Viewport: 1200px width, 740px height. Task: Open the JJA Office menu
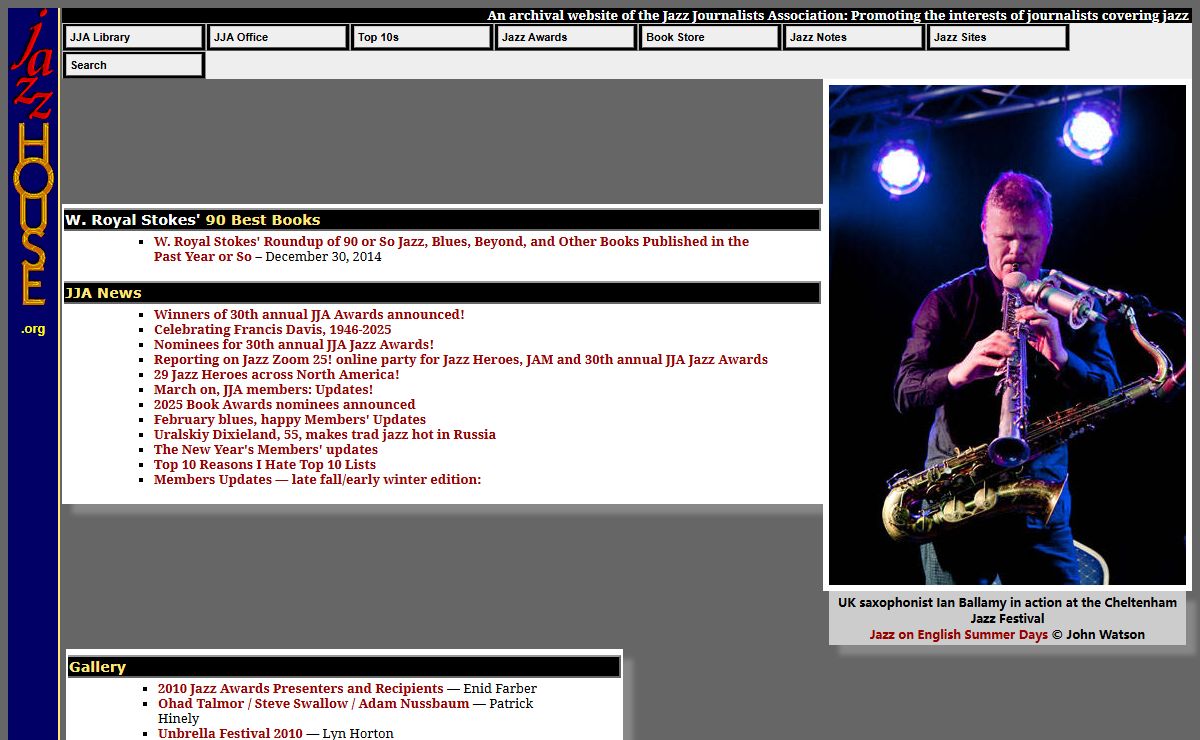(278, 37)
